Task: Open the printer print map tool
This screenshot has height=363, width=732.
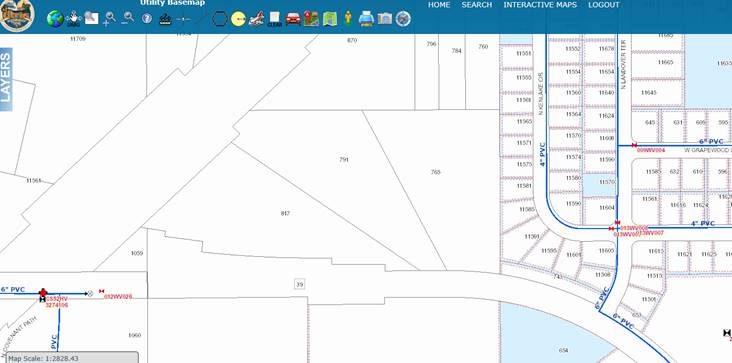Action: coord(366,19)
